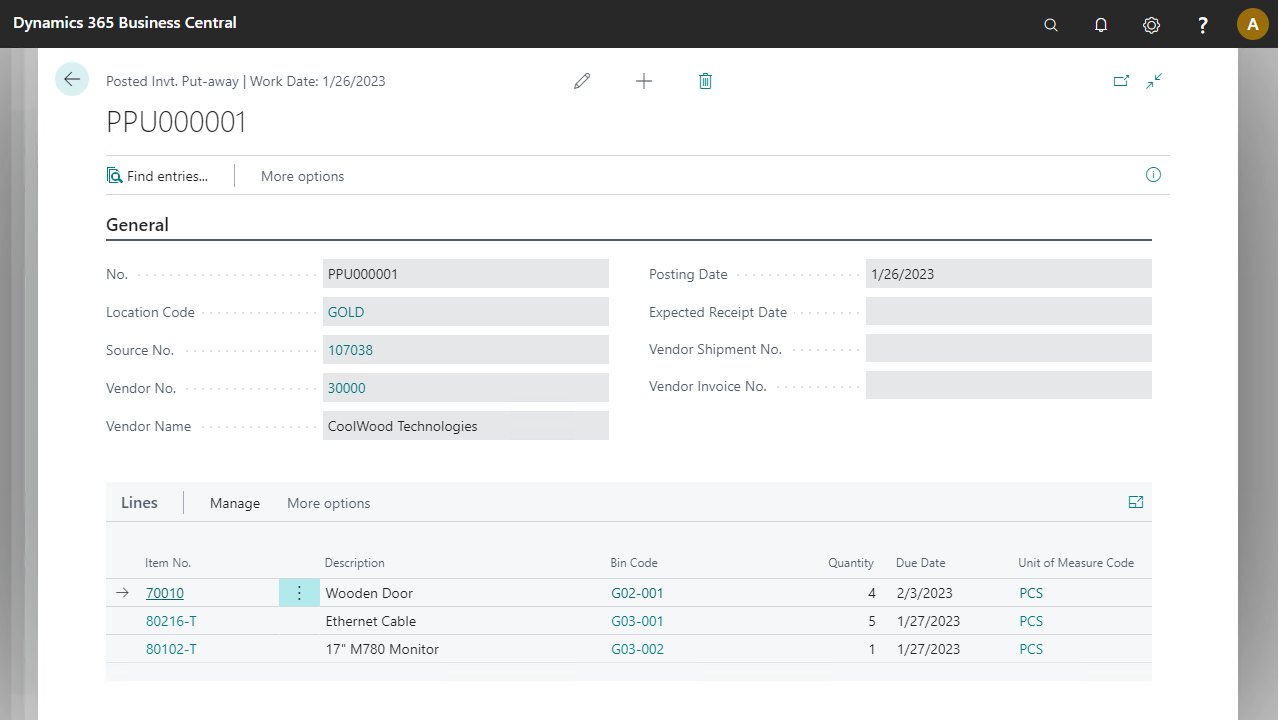Image resolution: width=1280 pixels, height=720 pixels.
Task: Click the Vendor Invoice No. field
Action: pyautogui.click(x=1009, y=385)
